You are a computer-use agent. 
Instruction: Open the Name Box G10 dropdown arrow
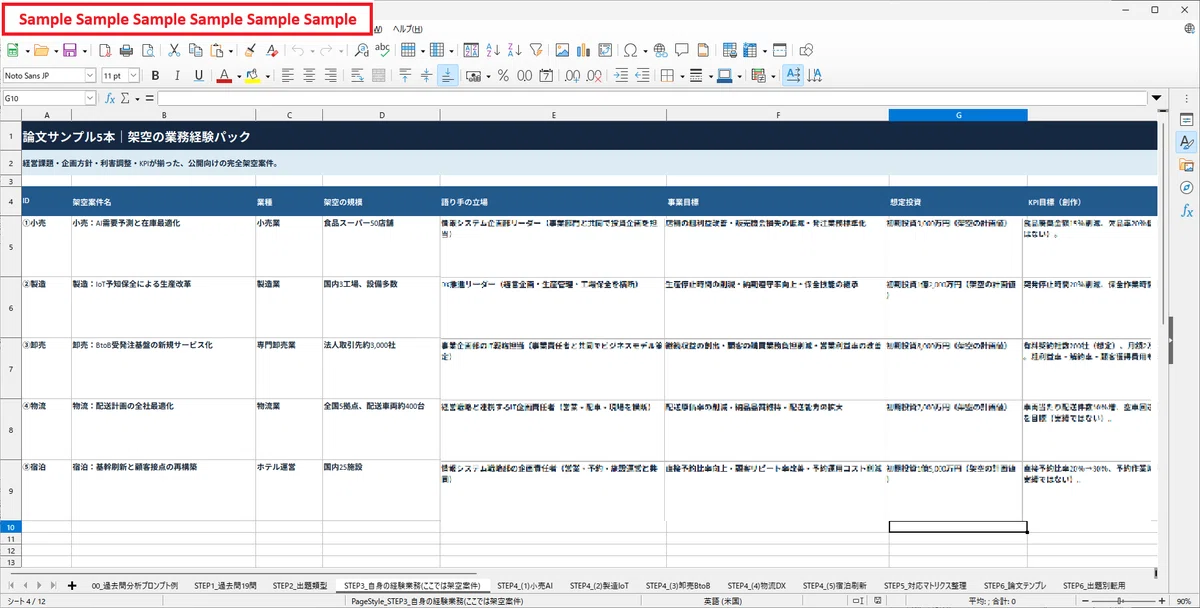point(90,98)
